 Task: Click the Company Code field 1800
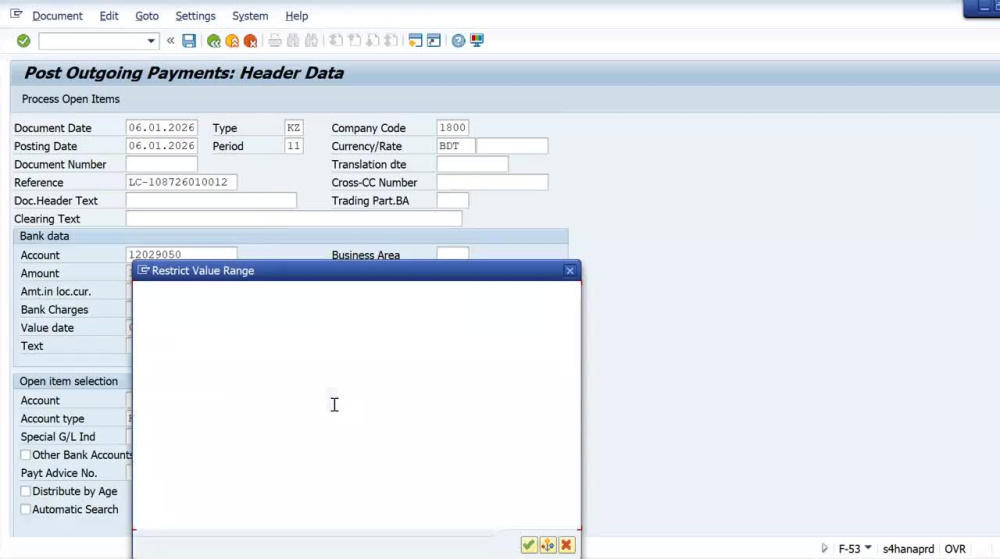[453, 127]
